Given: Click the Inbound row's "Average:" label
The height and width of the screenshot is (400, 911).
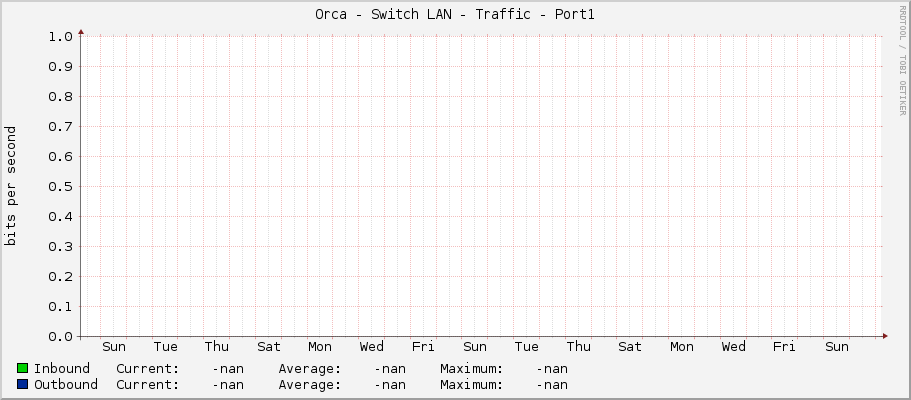Looking at the screenshot, I should click(310, 369).
